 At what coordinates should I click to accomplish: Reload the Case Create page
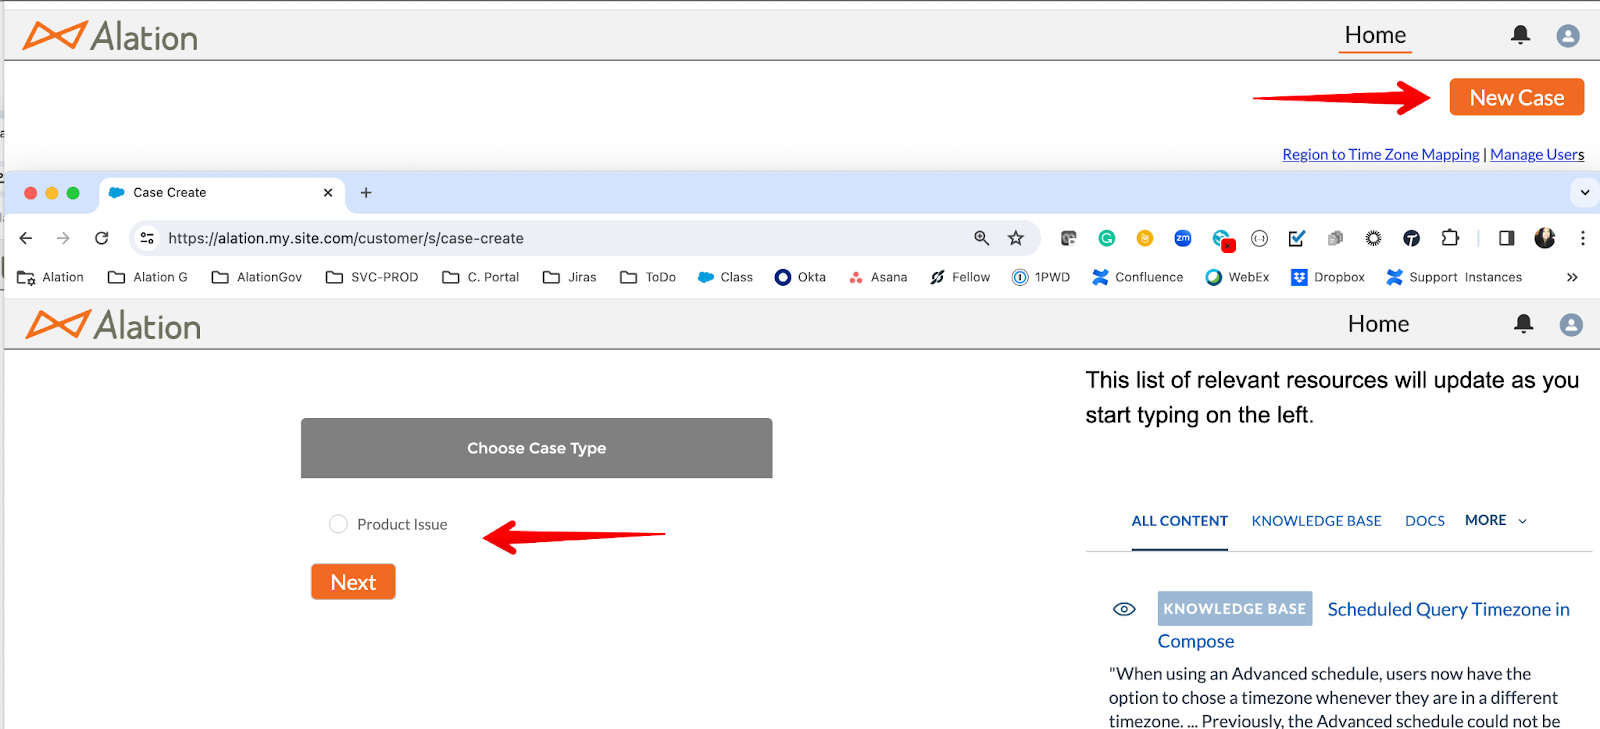pos(101,238)
